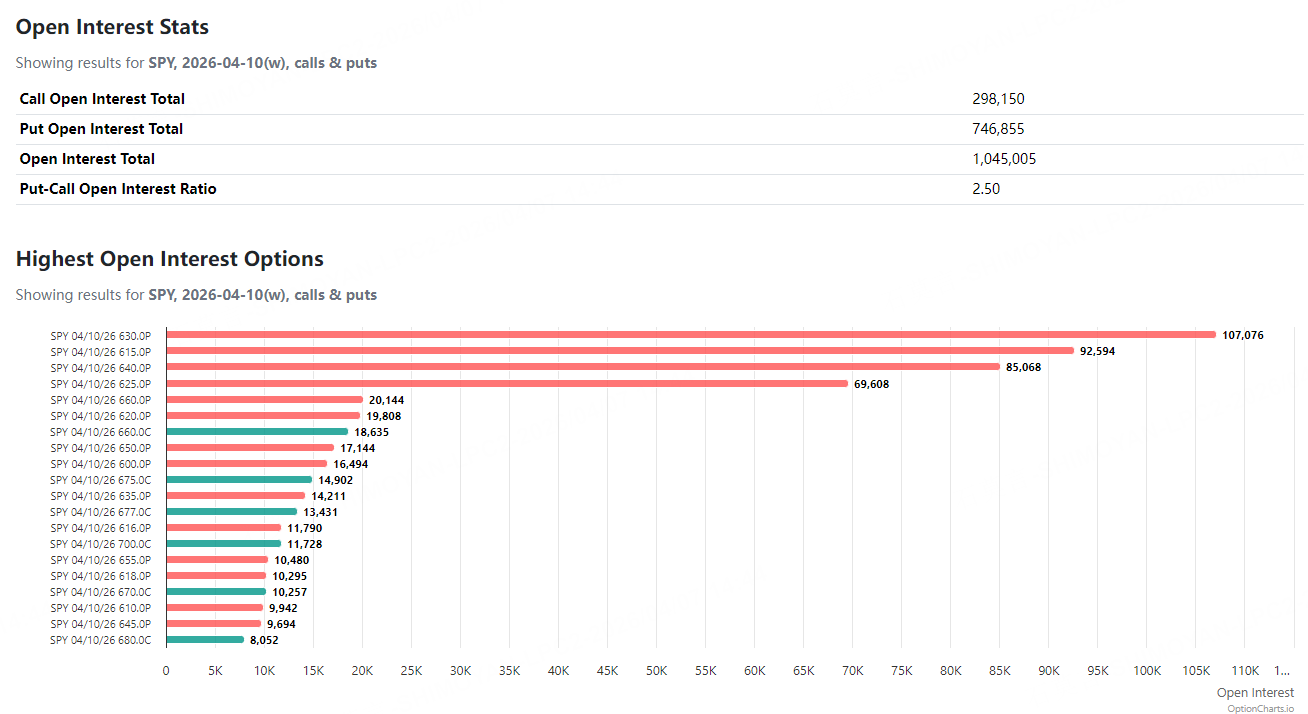Click the Open Interest Stats heading
Viewport: 1308px width, 714px height.
[x=112, y=27]
